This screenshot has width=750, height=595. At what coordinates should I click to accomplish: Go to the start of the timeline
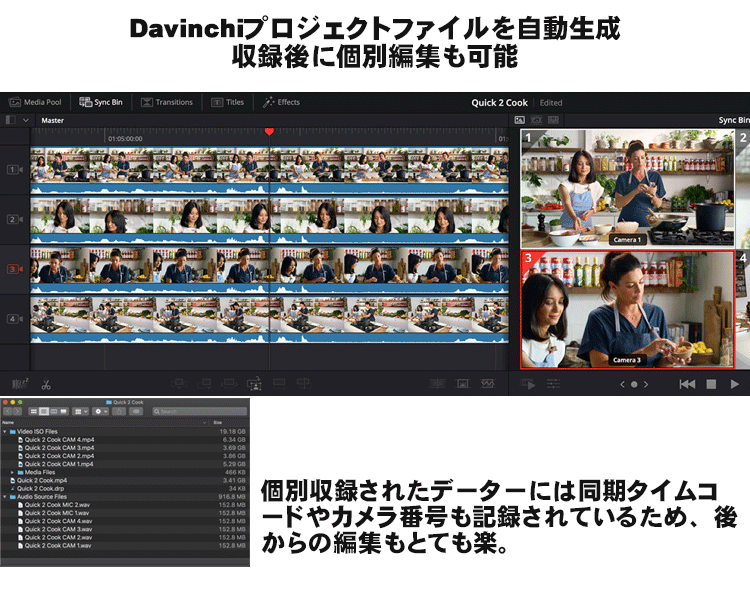687,384
